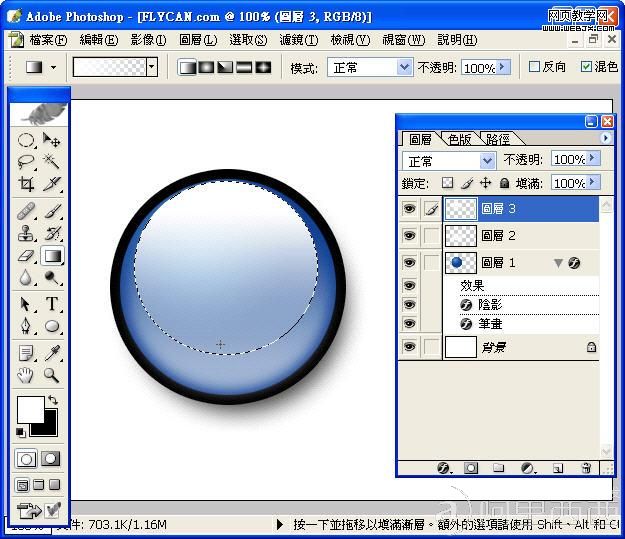Hide layer 圖層 1 with eye icon
The image size is (625, 539).
point(409,263)
